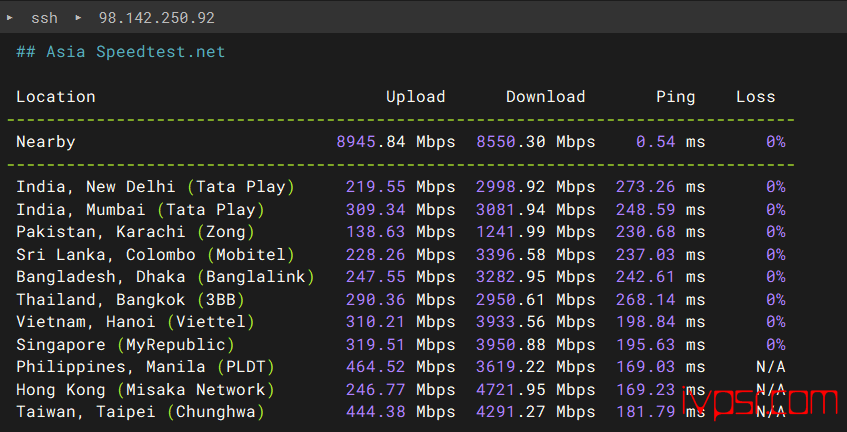Click 'Philippines, Manila (PLDT)' row

coord(401,367)
